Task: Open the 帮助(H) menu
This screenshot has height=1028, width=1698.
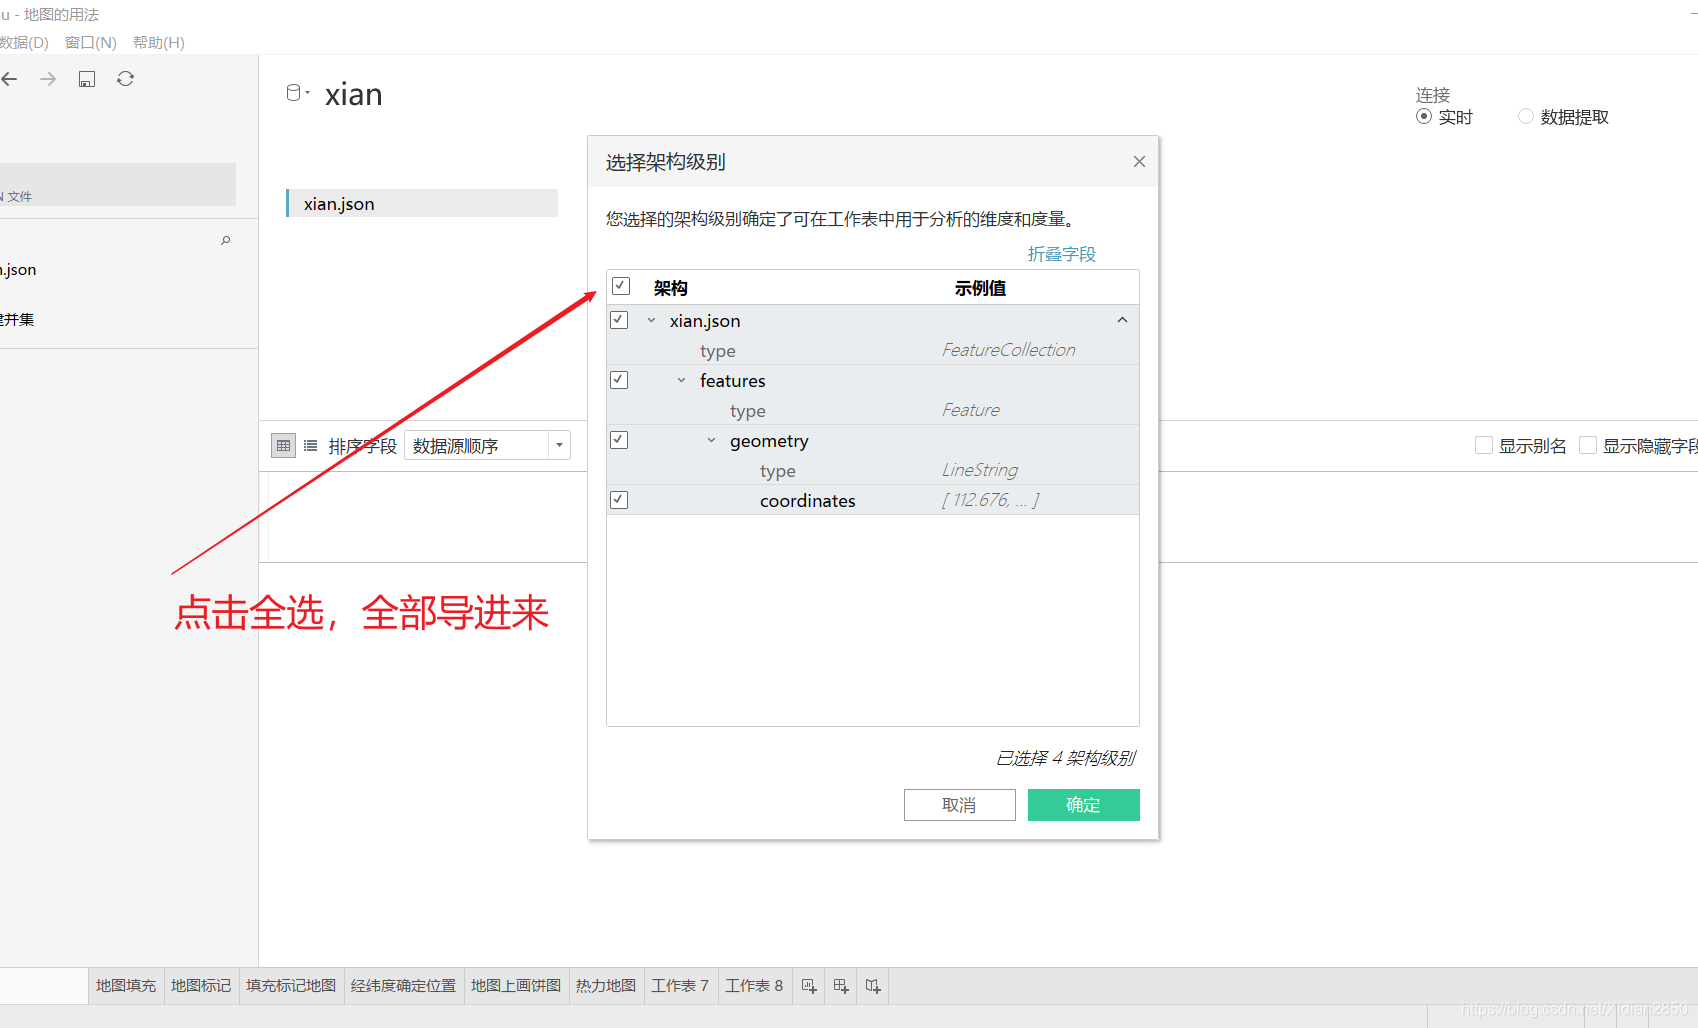Action: click(x=159, y=43)
